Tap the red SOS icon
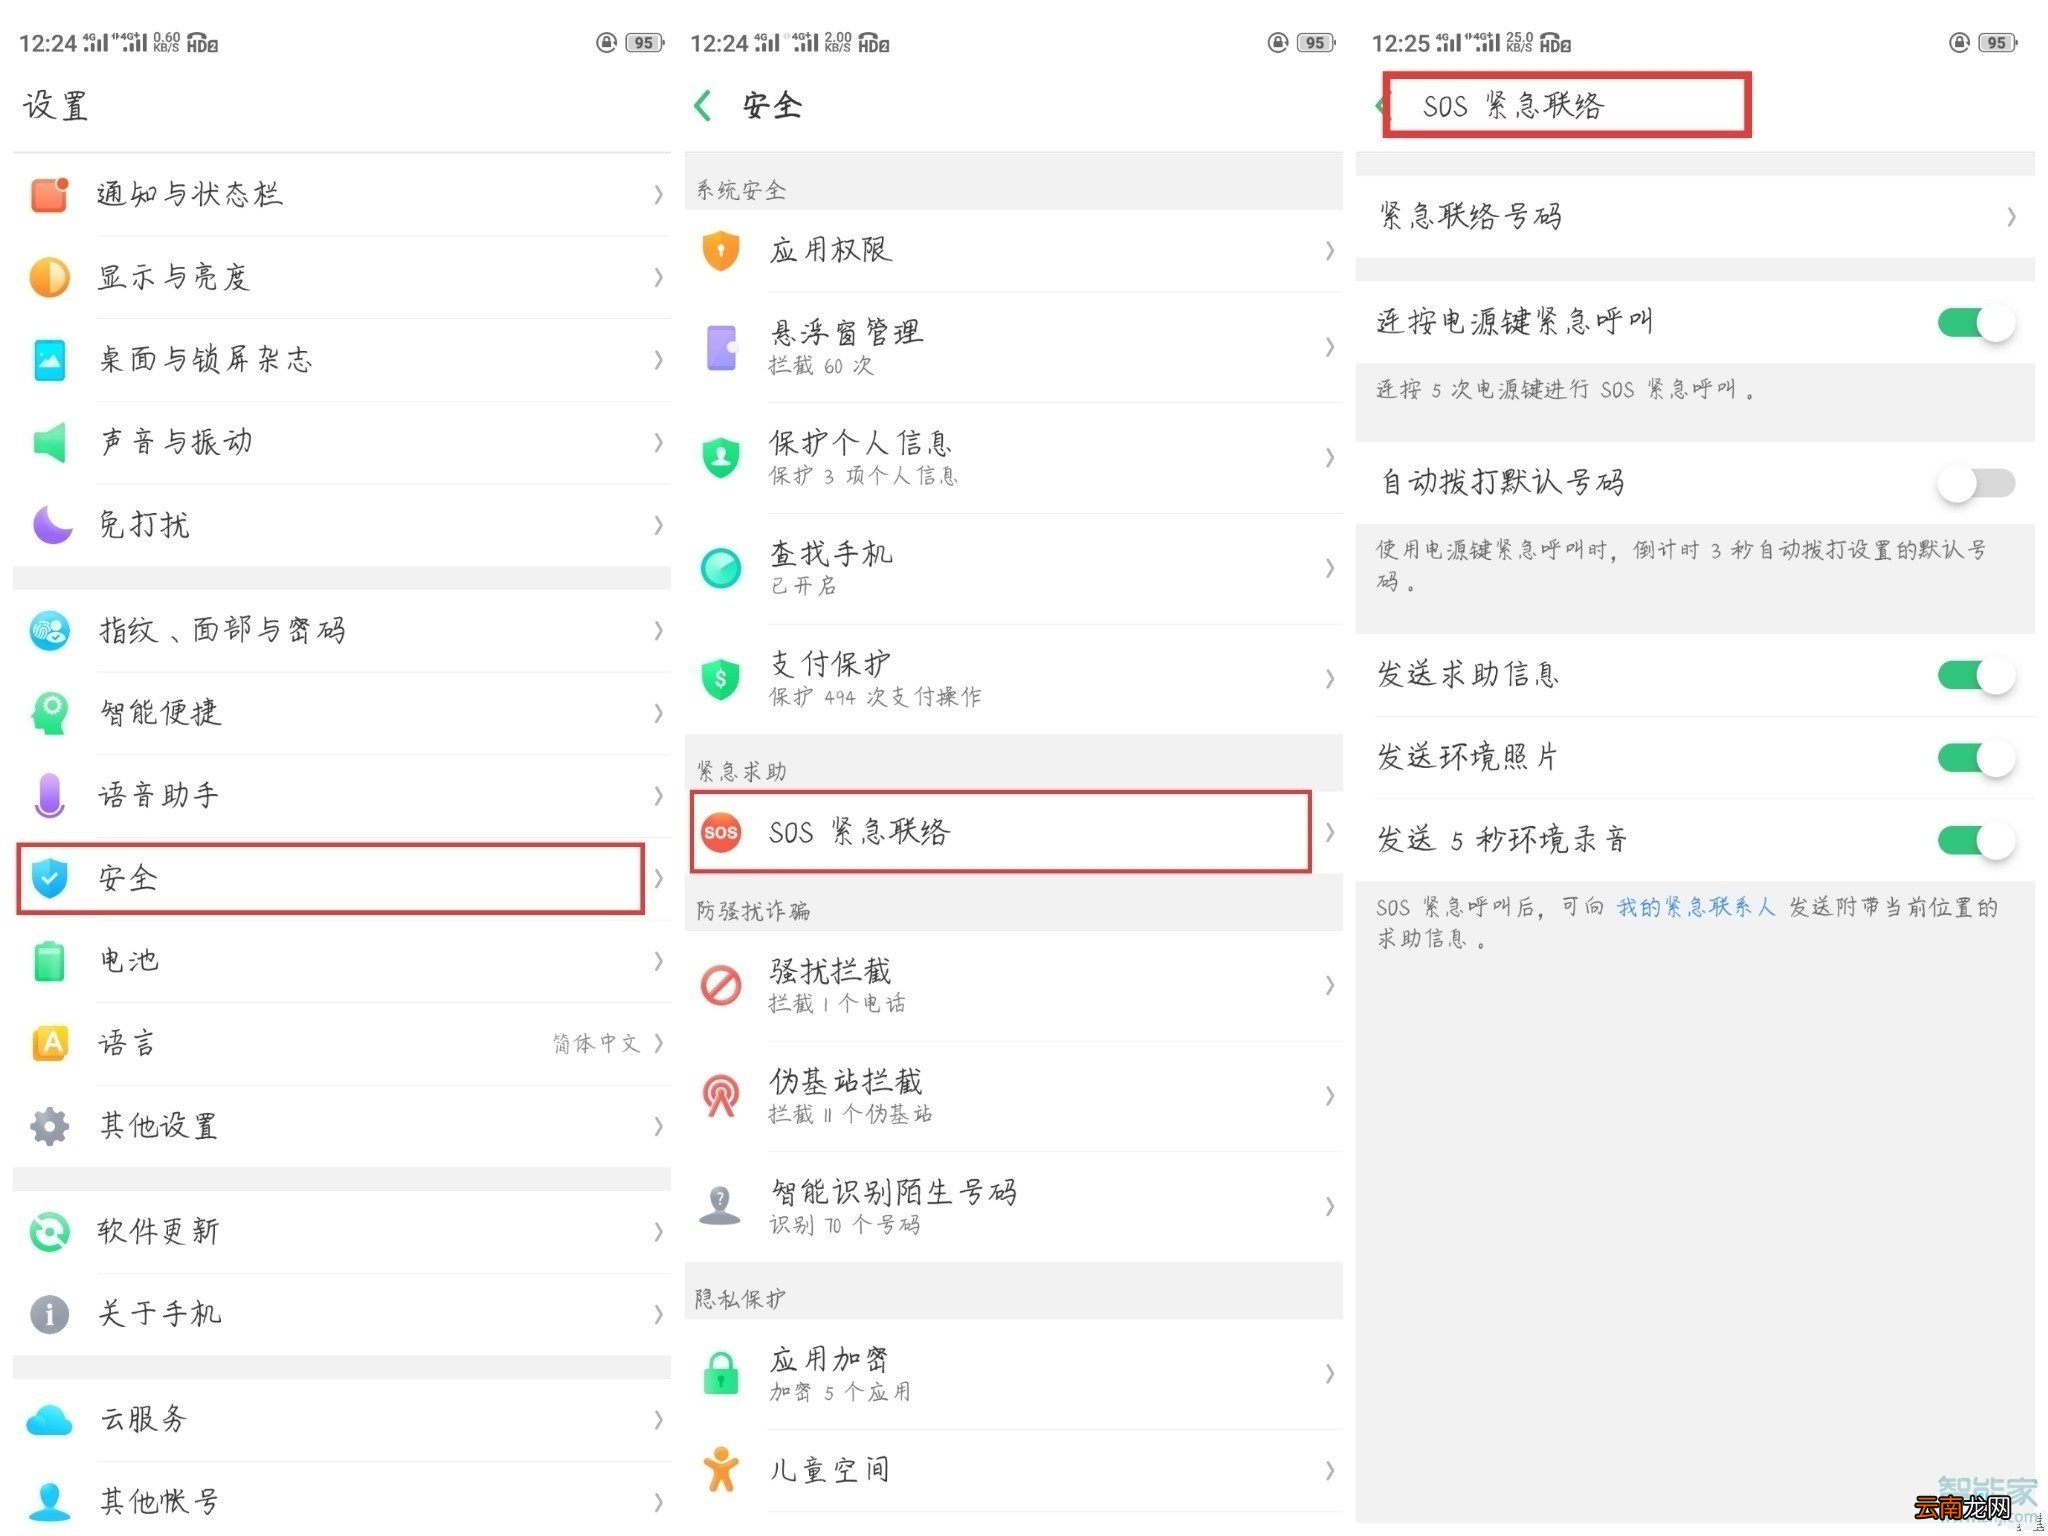Image resolution: width=2048 pixels, height=1536 pixels. pyautogui.click(x=721, y=832)
